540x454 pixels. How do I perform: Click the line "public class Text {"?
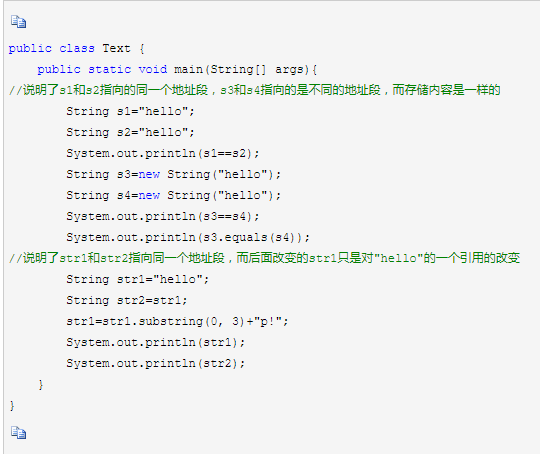(x=76, y=49)
